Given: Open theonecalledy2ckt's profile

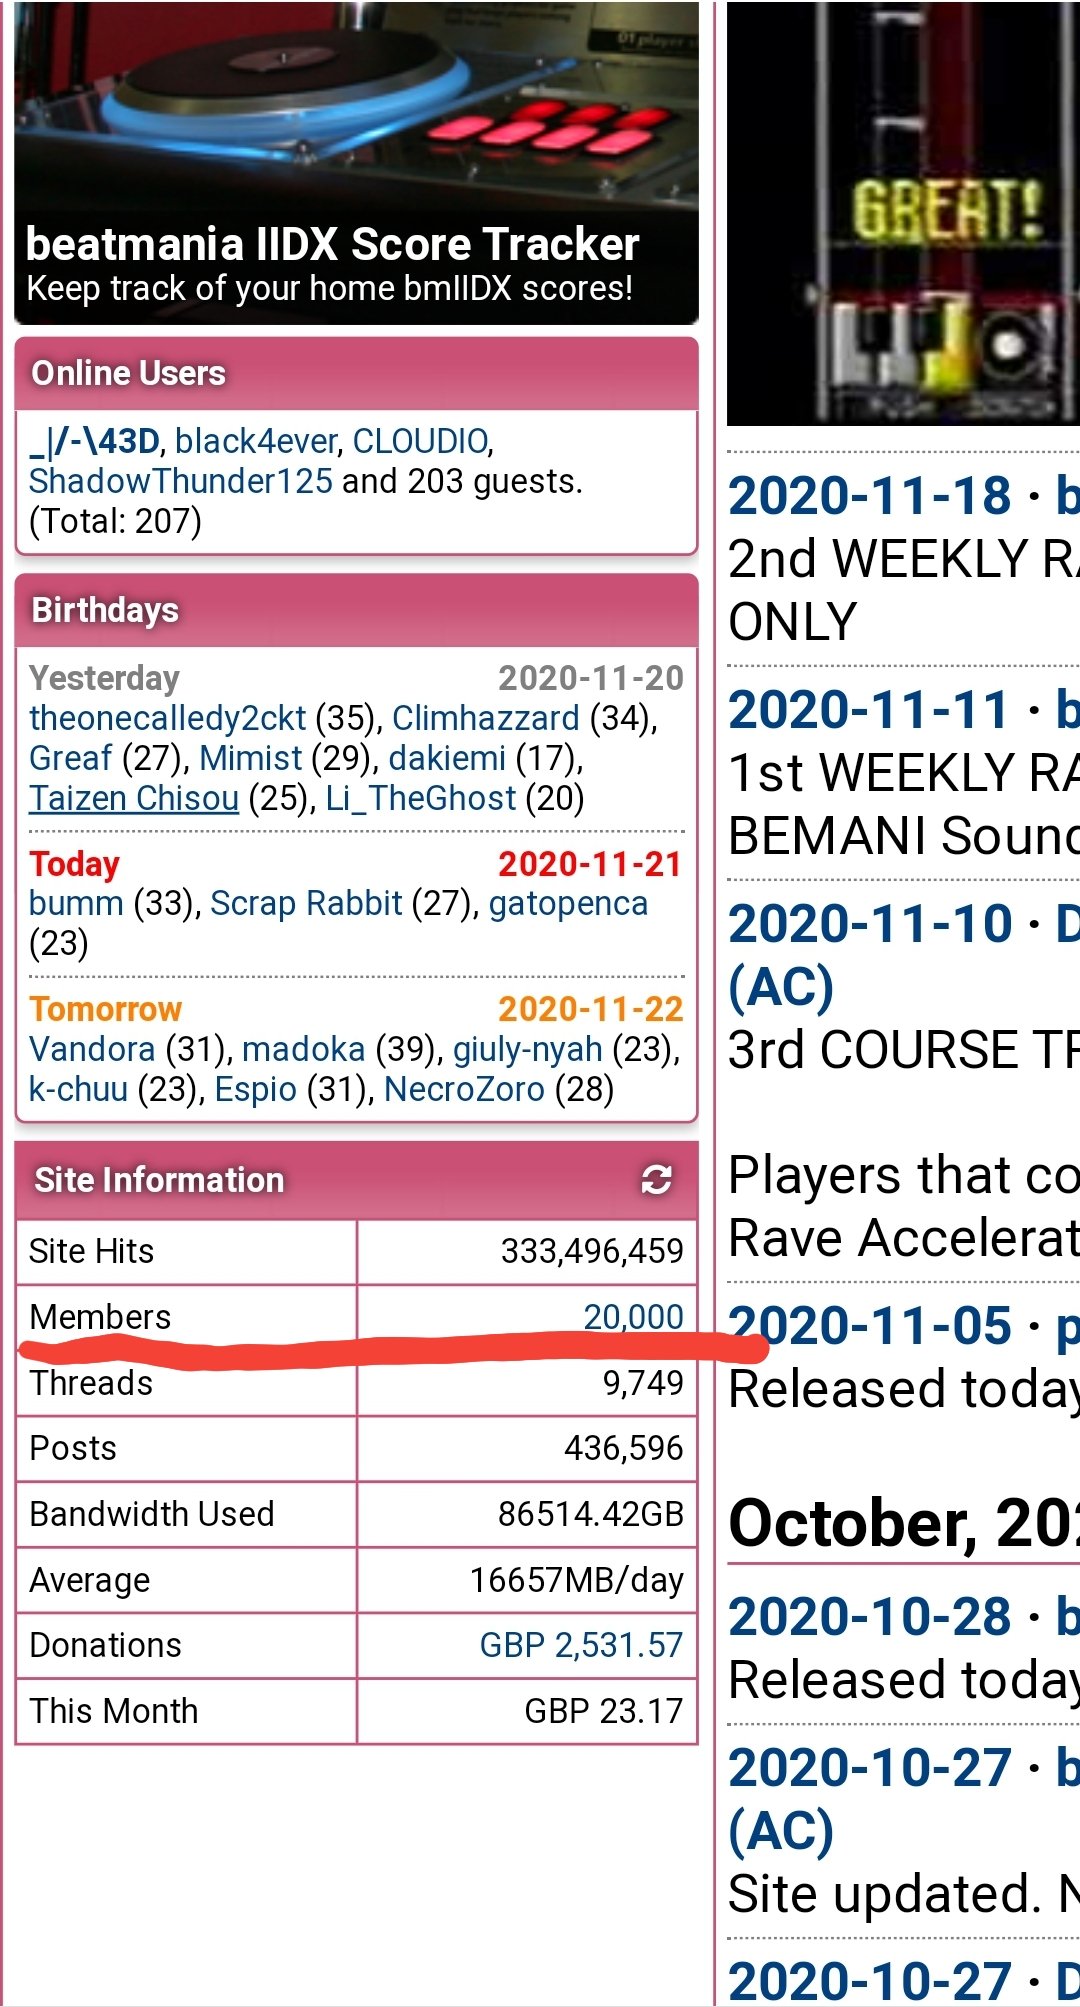Looking at the screenshot, I should 167,718.
